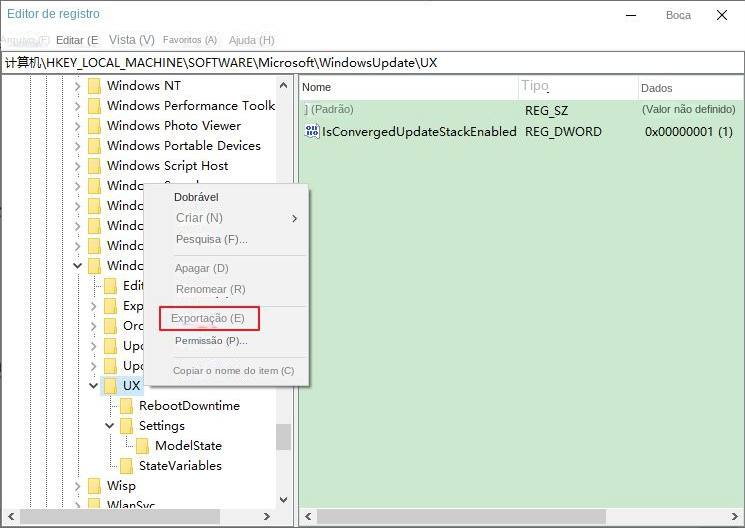745x528 pixels.
Task: Choose Exportação (E) from context menu
Action: point(208,319)
